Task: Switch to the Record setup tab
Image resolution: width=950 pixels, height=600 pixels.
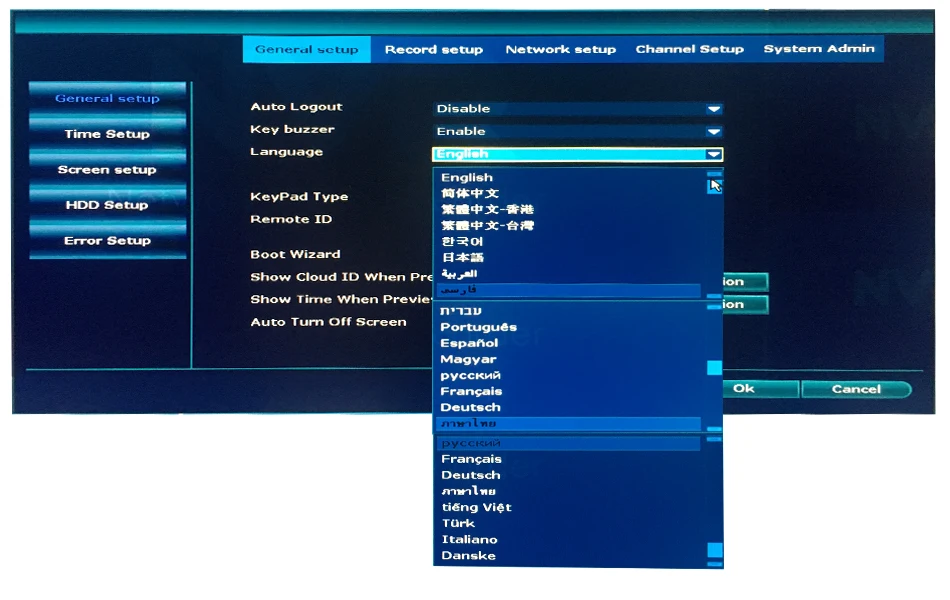Action: pyautogui.click(x=434, y=49)
